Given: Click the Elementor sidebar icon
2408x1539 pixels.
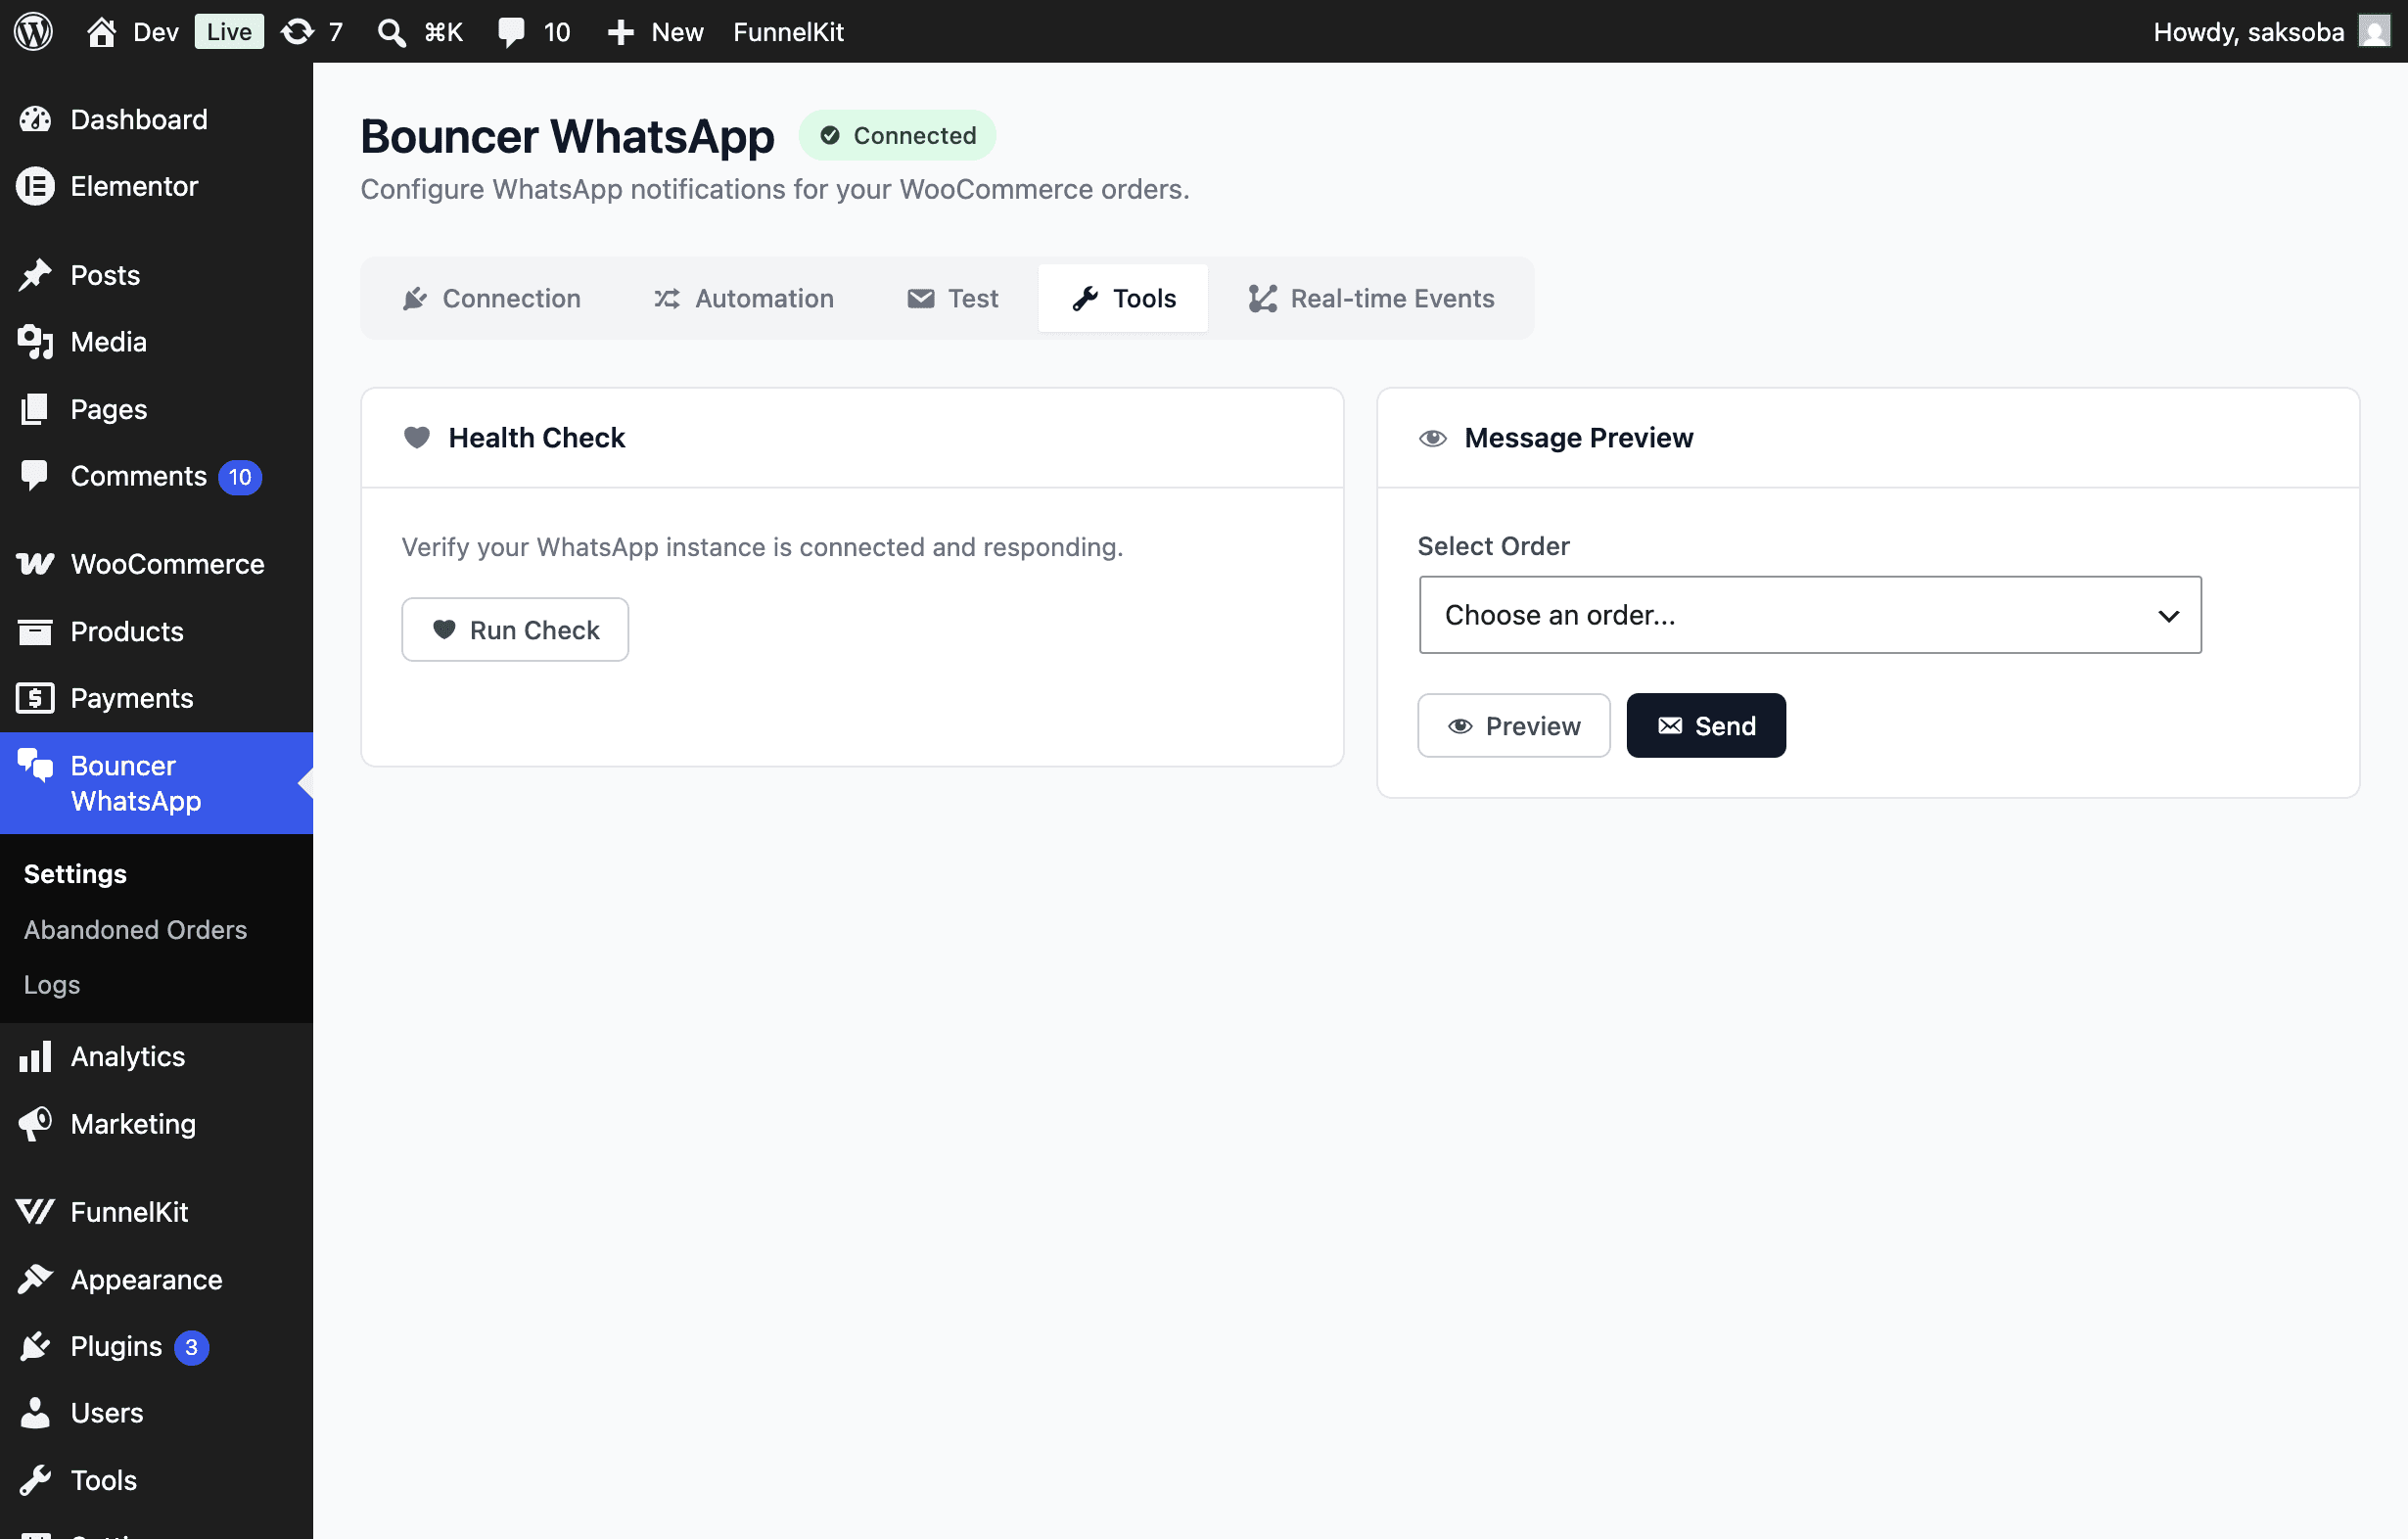Looking at the screenshot, I should pos(35,186).
